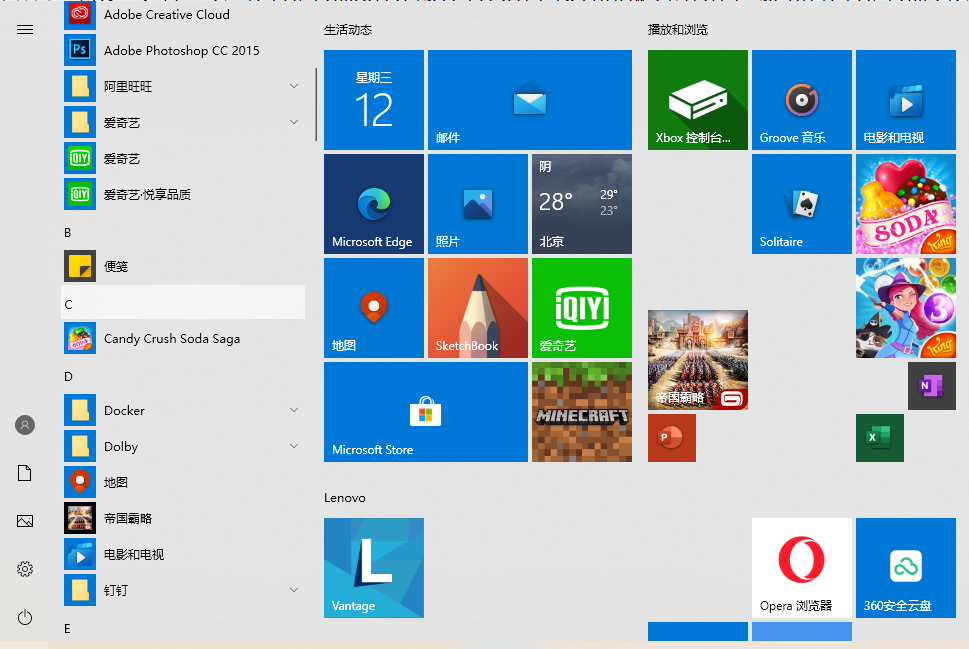Click the letter C section header
Viewport: 969px width, 649px height.
point(183,303)
